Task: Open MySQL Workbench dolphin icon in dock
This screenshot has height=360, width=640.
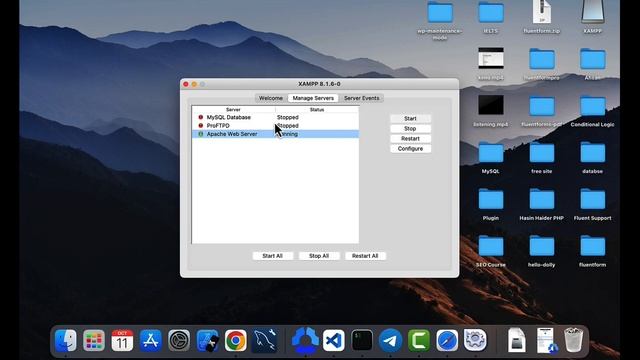Action: tap(264, 340)
